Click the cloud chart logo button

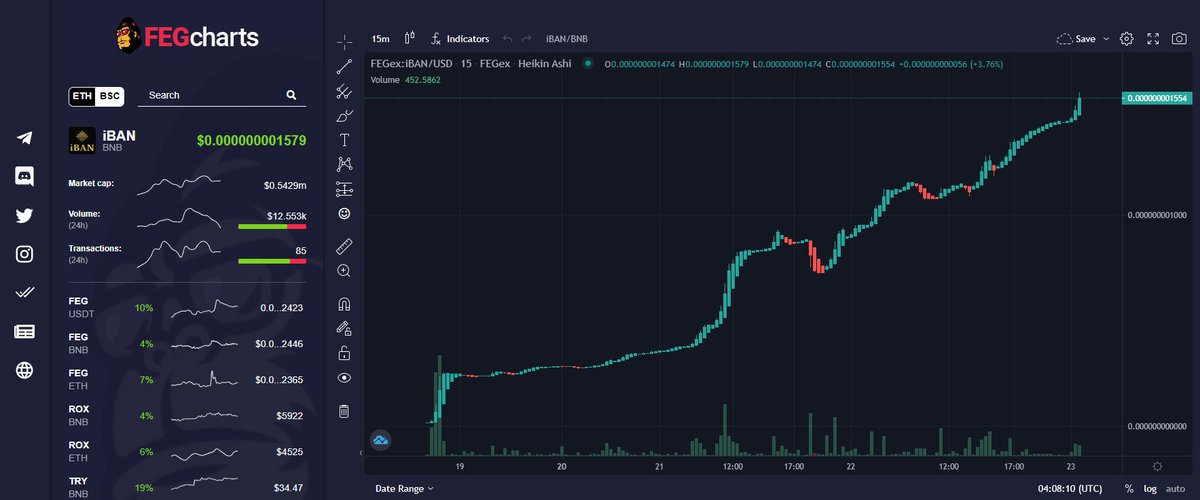coord(381,439)
